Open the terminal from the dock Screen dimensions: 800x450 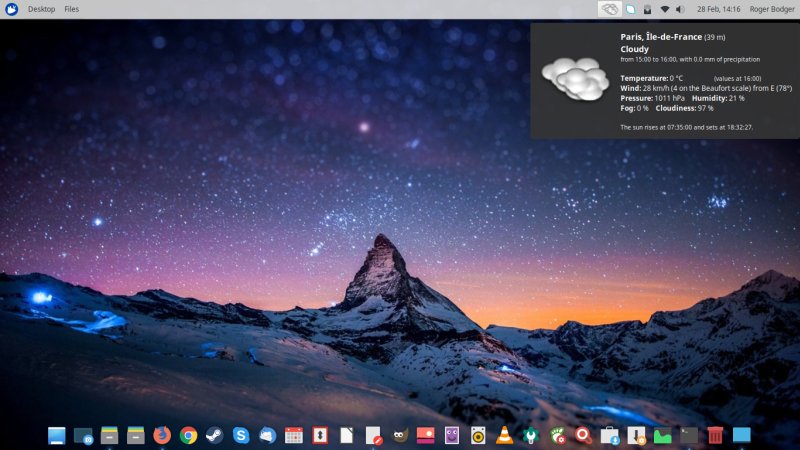689,435
